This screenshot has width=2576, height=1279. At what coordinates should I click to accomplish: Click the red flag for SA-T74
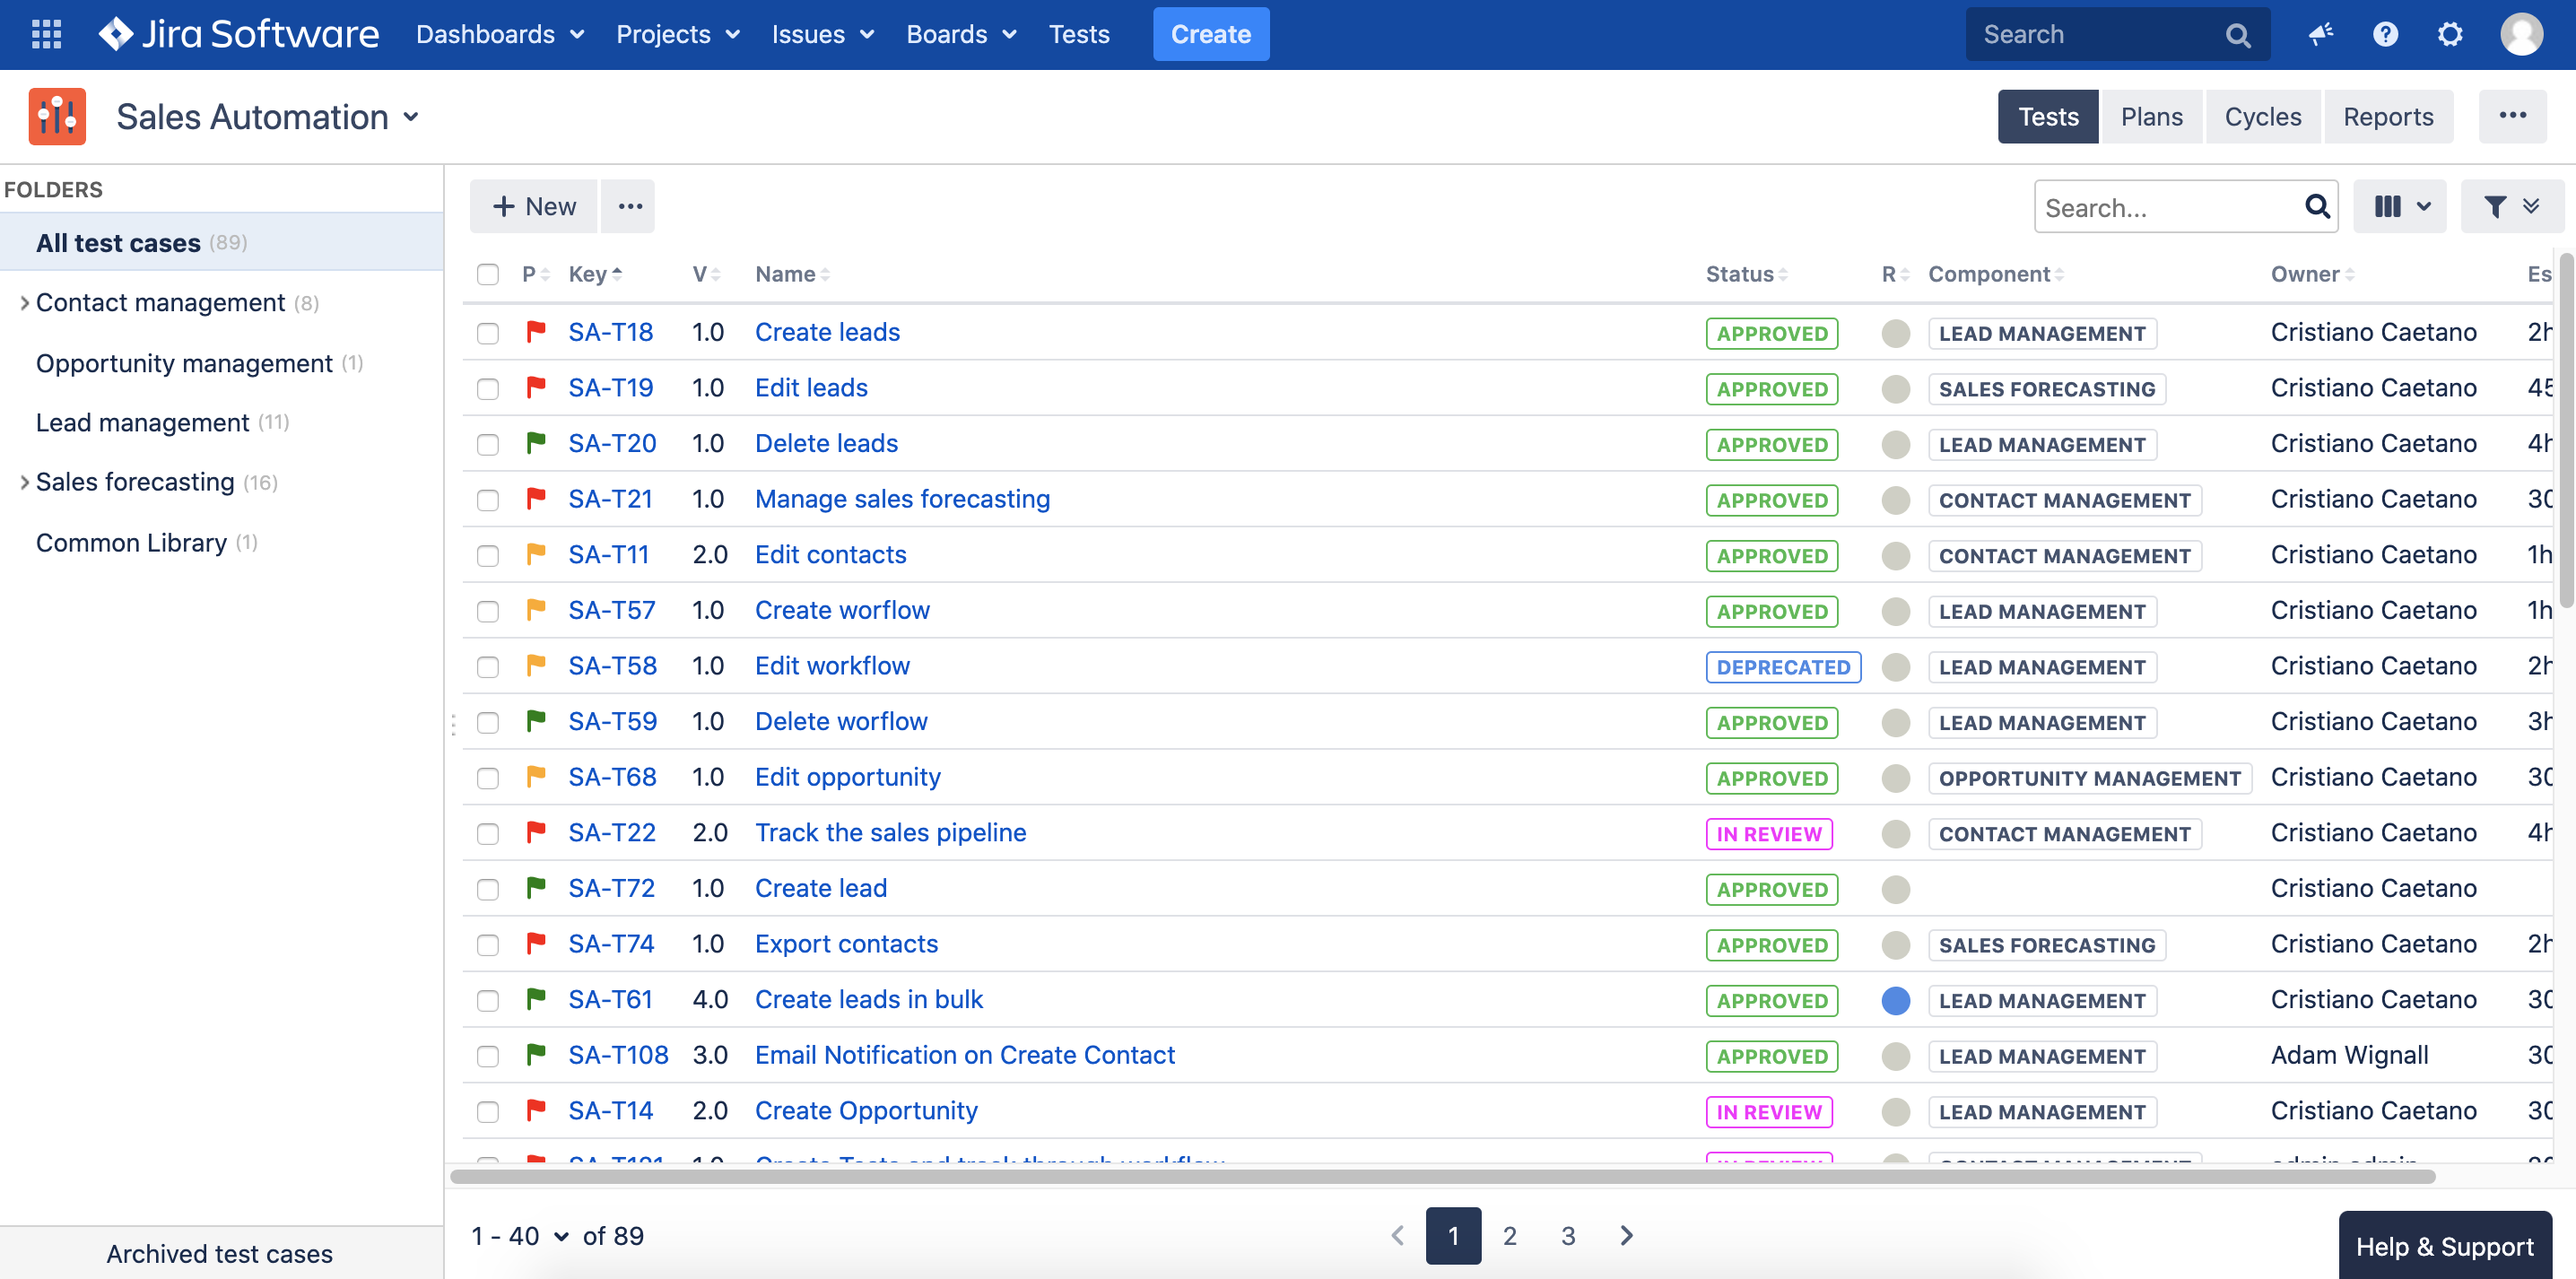click(x=536, y=942)
